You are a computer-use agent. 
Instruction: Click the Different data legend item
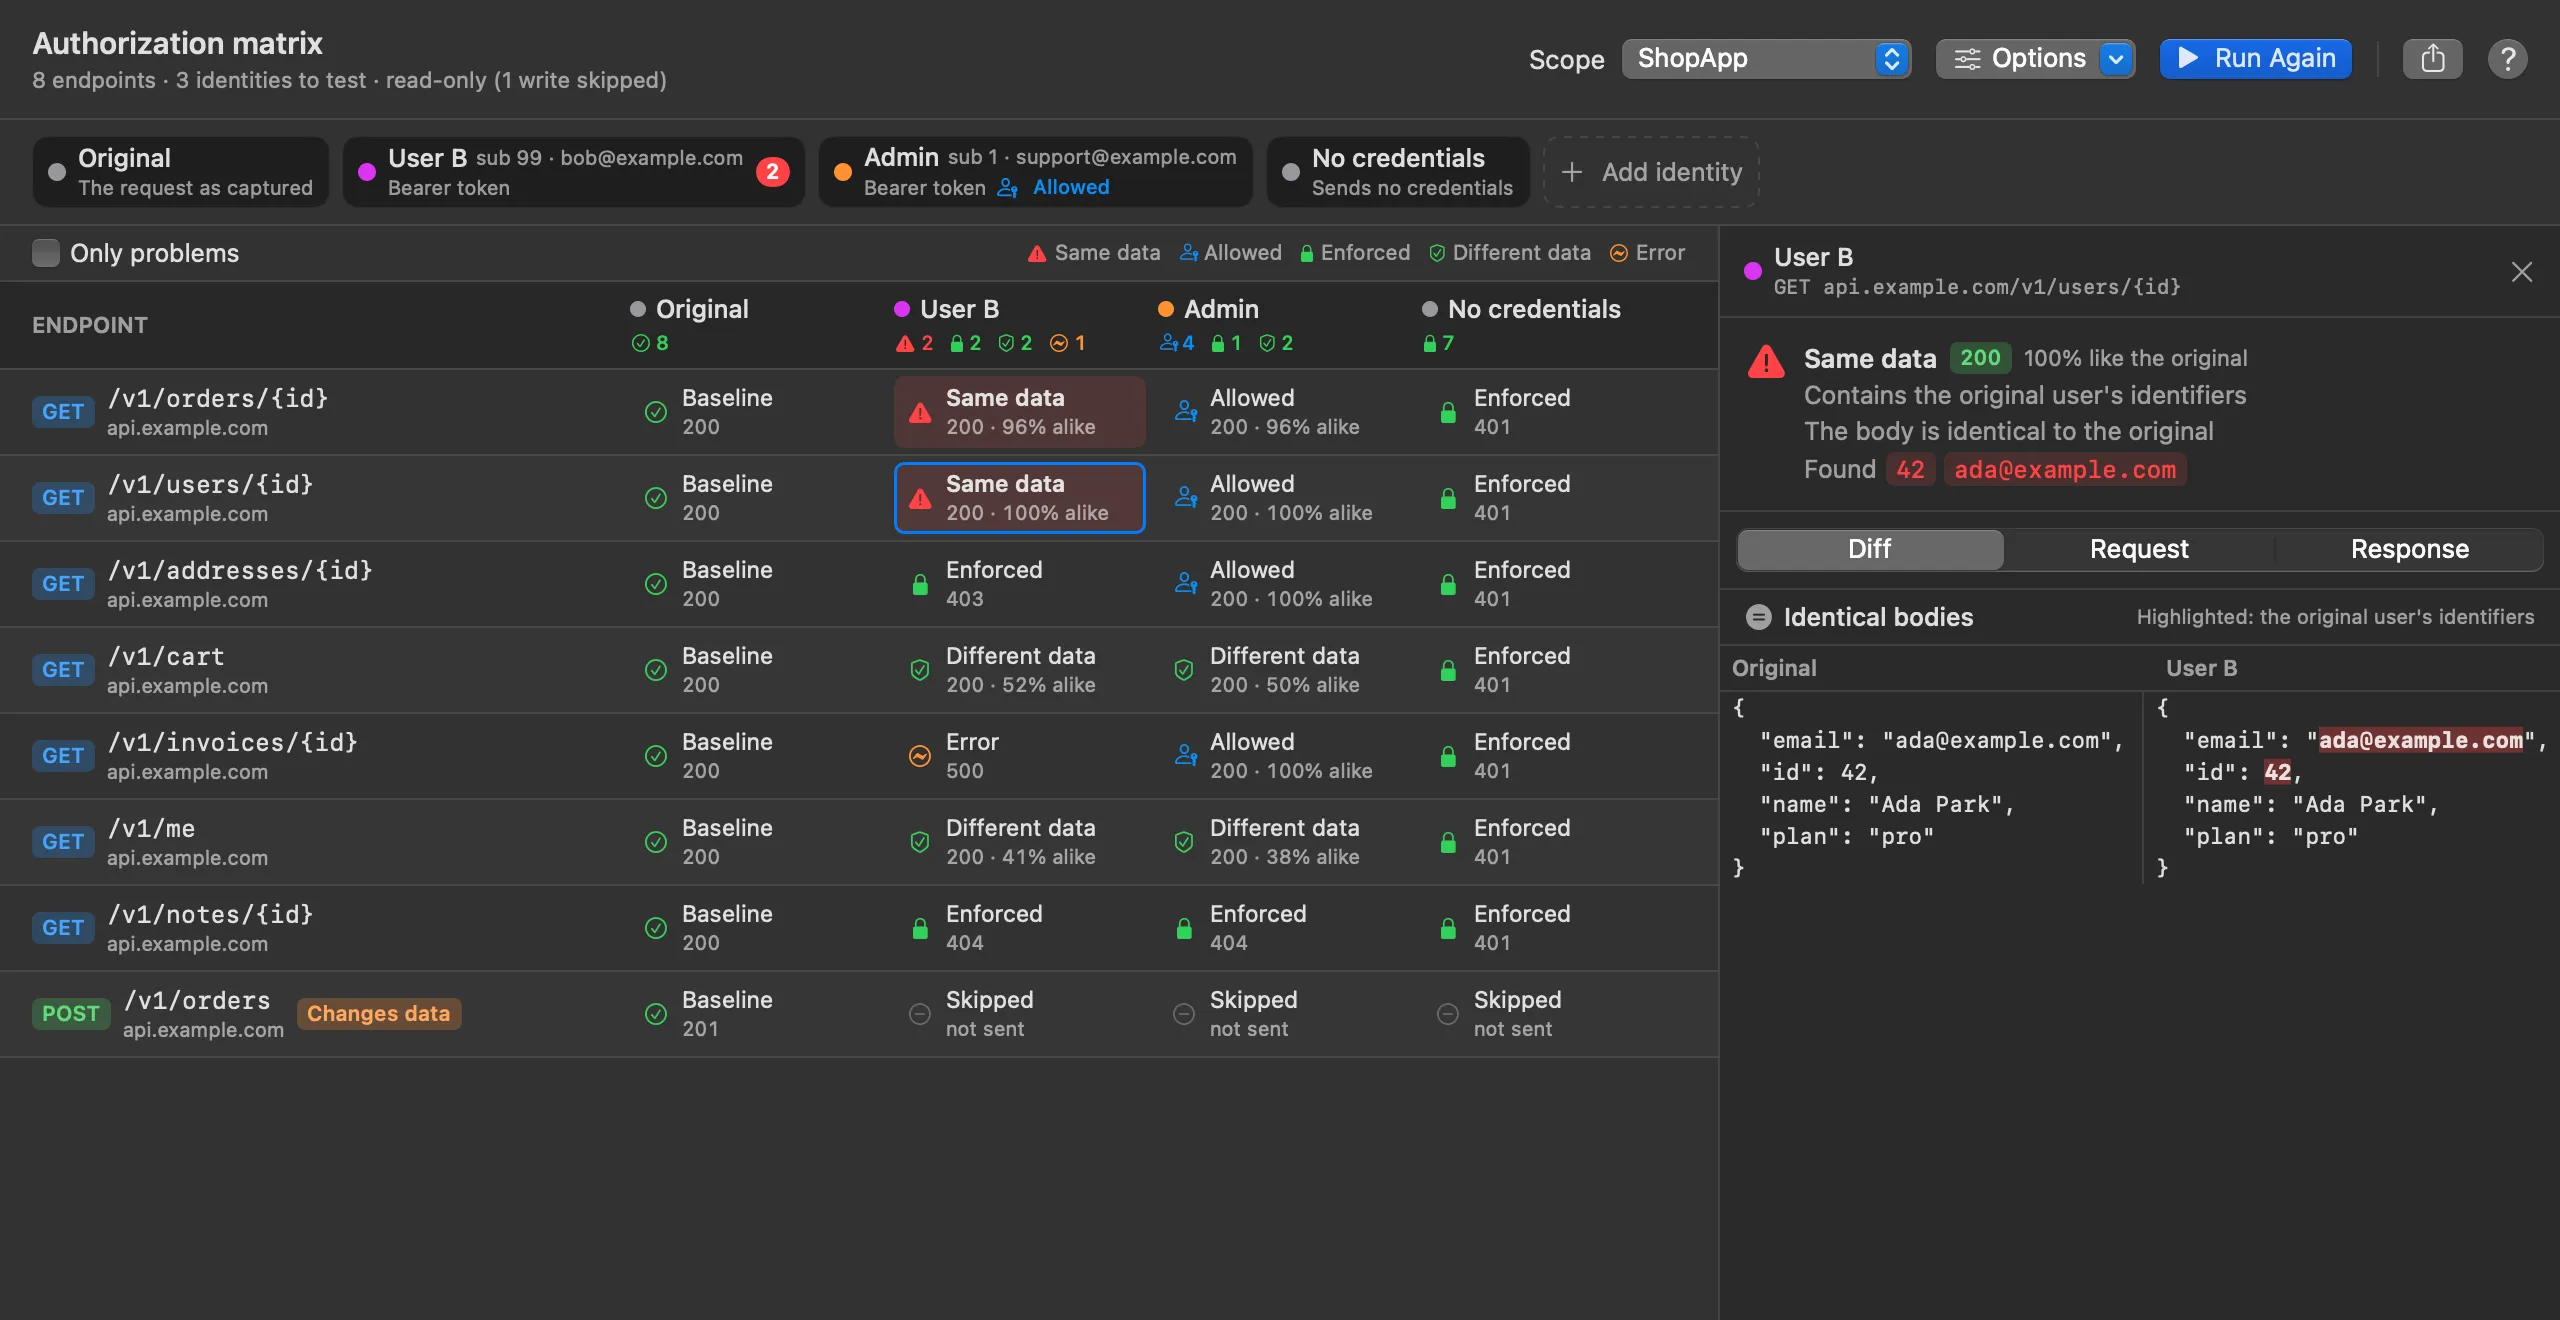1510,253
